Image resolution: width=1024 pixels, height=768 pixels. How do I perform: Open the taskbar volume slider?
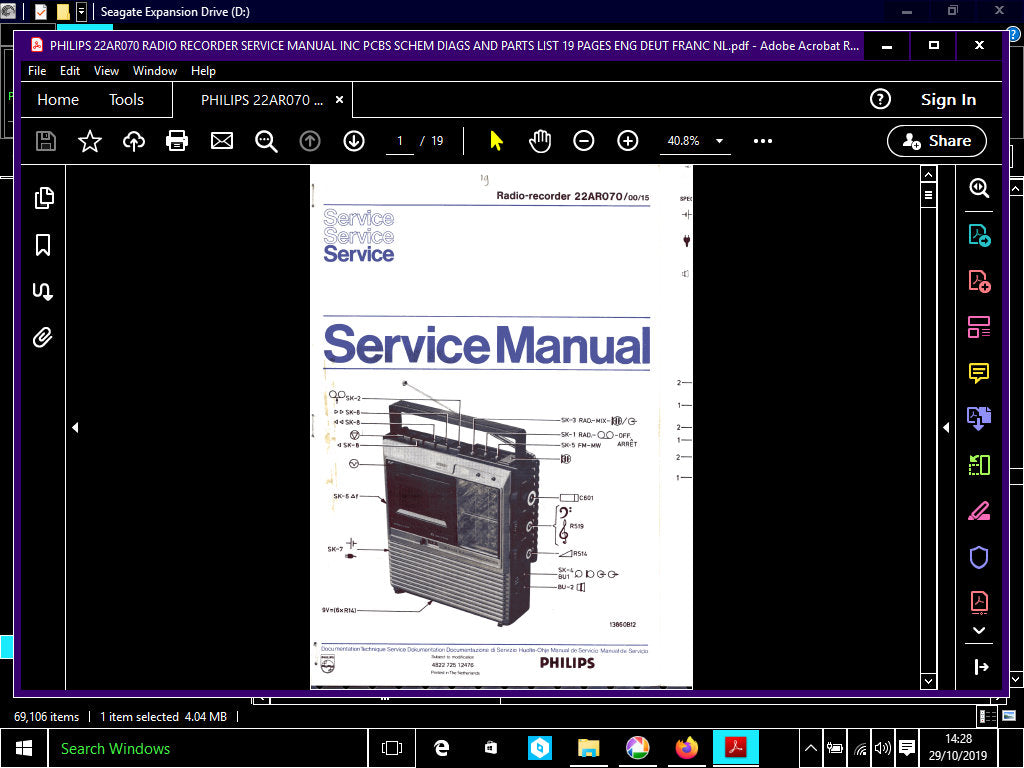pyautogui.click(x=881, y=747)
